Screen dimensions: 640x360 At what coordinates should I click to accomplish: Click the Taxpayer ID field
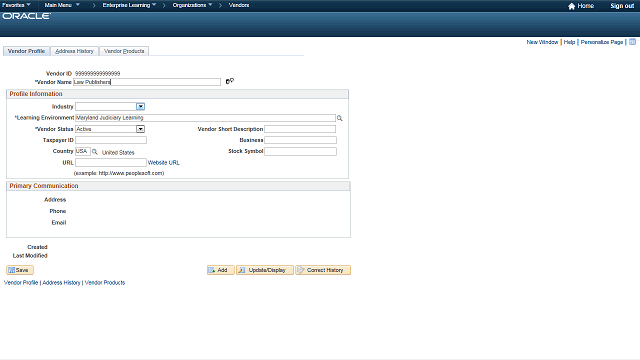[x=111, y=140]
